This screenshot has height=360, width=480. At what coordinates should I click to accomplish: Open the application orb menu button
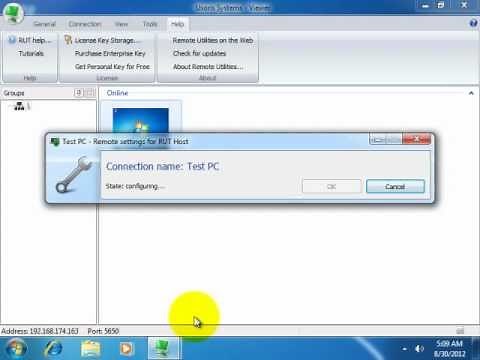[x=13, y=13]
